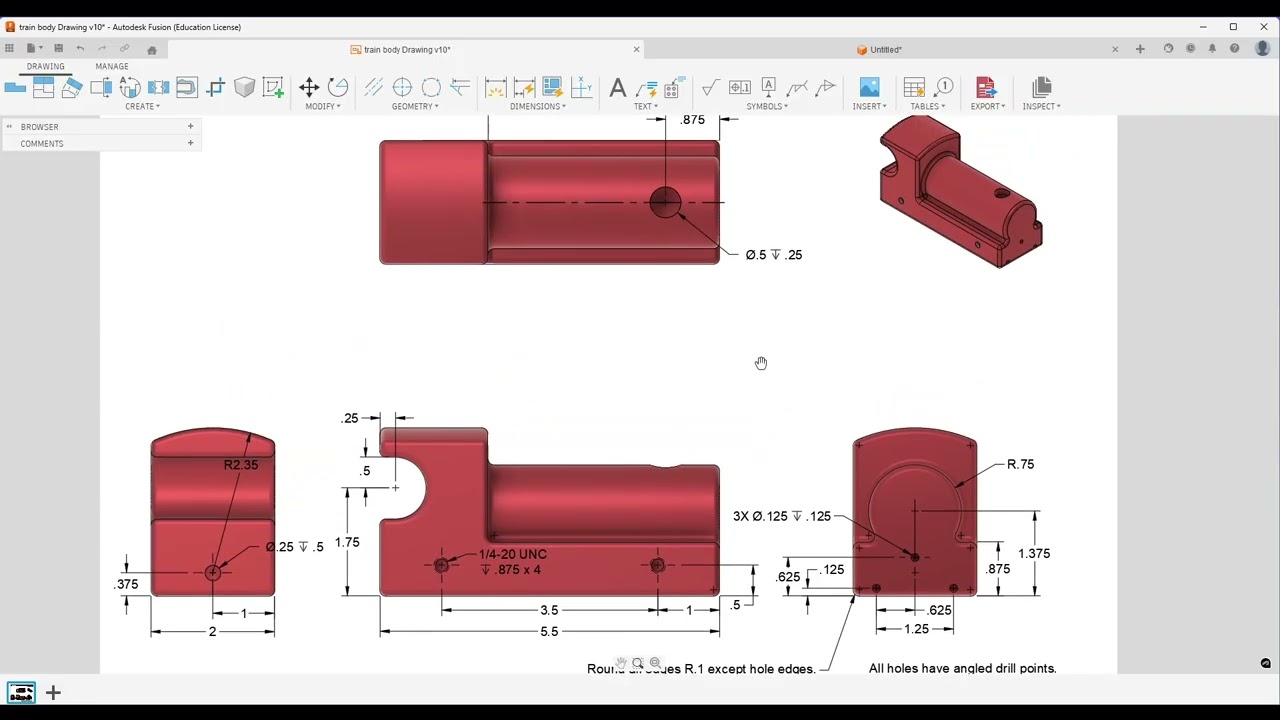This screenshot has width=1280, height=720.
Task: Undo the last action
Action: 80,48
